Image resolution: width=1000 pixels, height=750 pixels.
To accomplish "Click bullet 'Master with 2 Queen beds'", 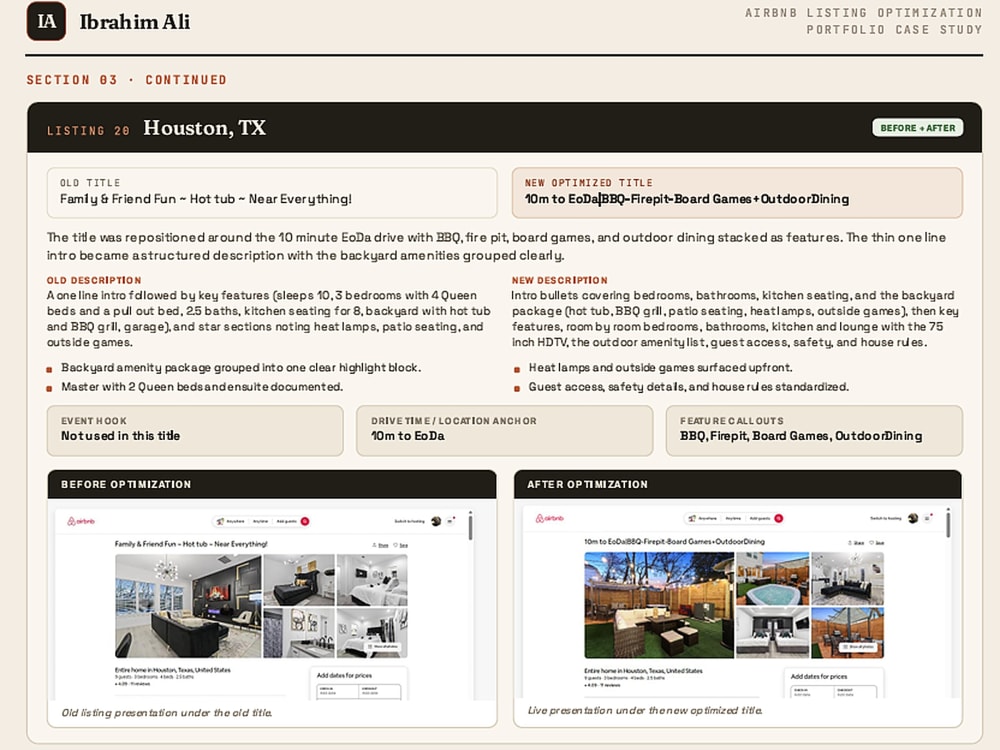I will click(202, 386).
